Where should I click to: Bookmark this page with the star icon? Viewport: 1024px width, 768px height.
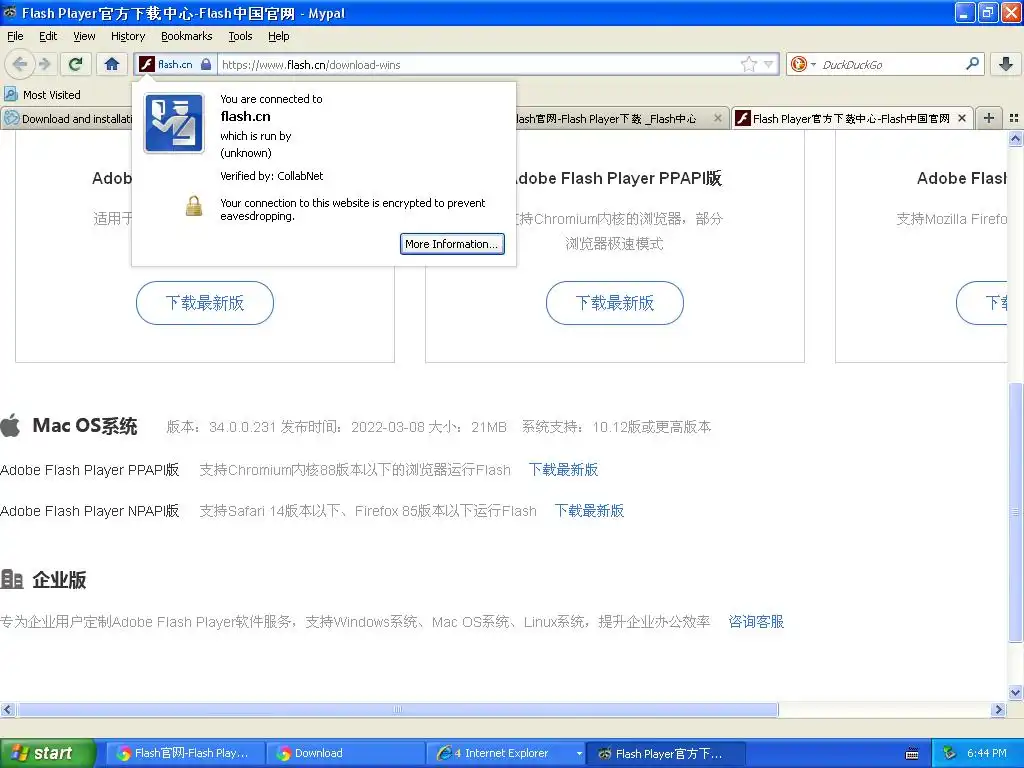point(748,64)
